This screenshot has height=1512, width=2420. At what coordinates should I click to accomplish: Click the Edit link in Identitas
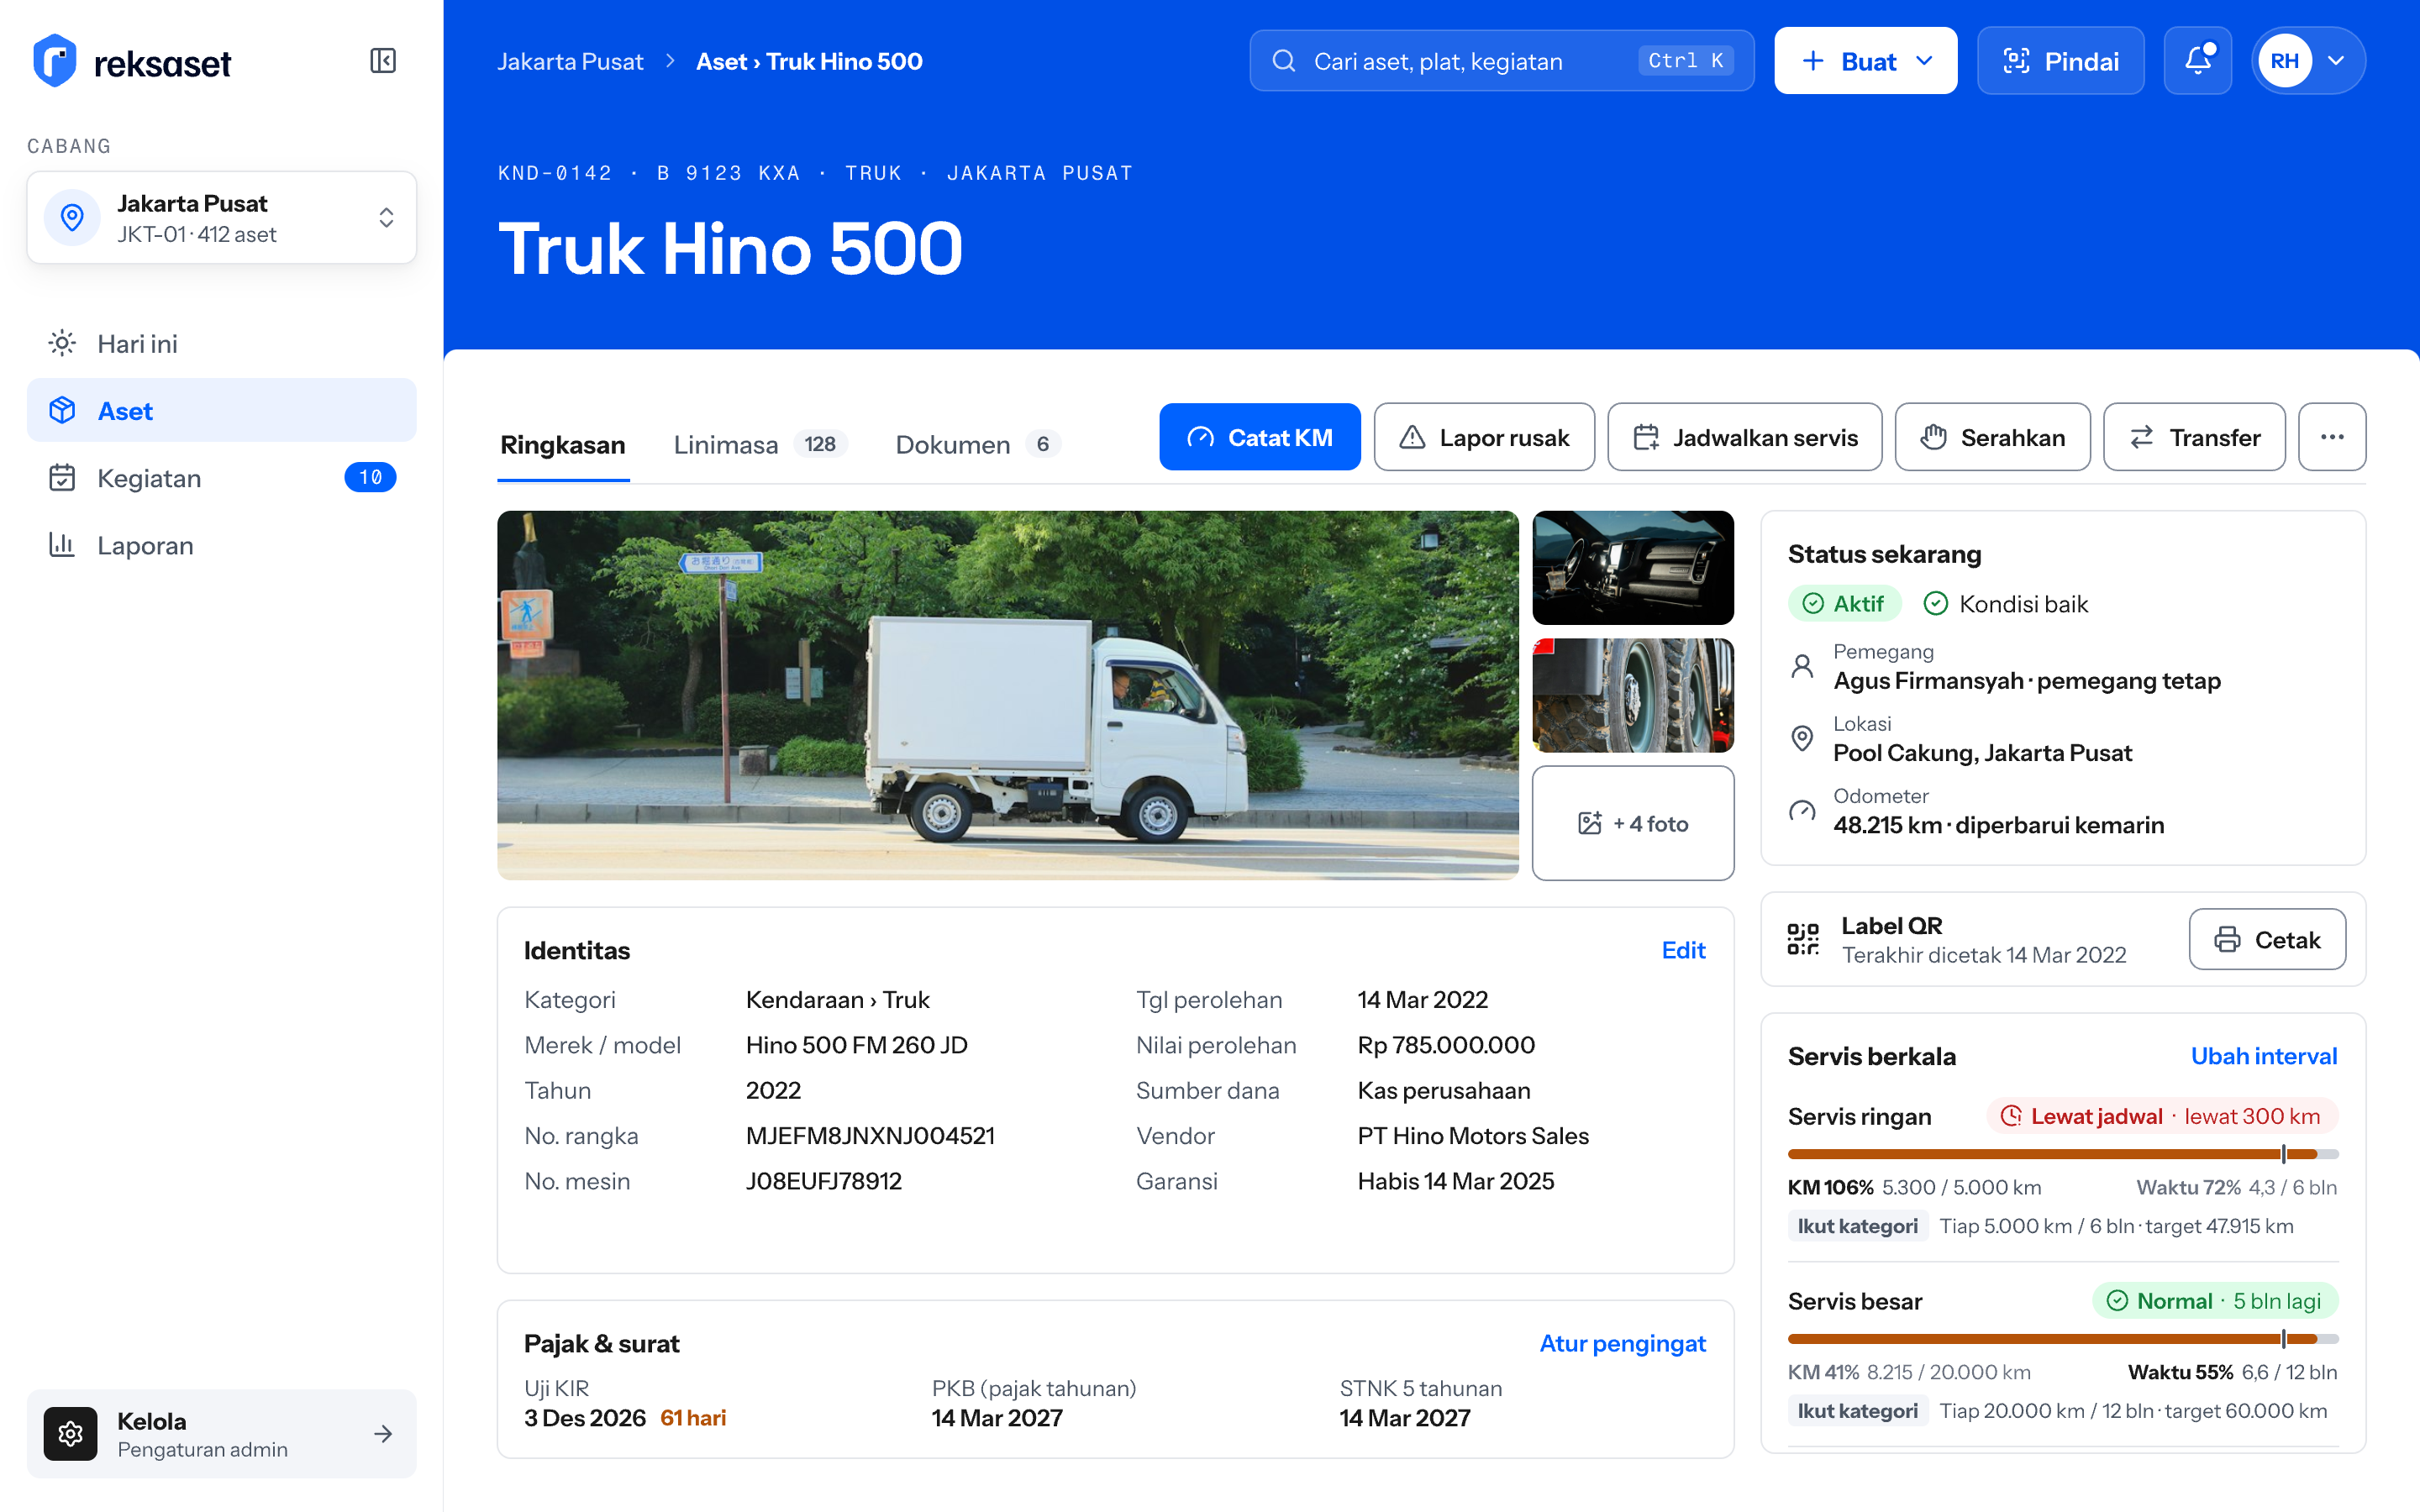click(1683, 950)
